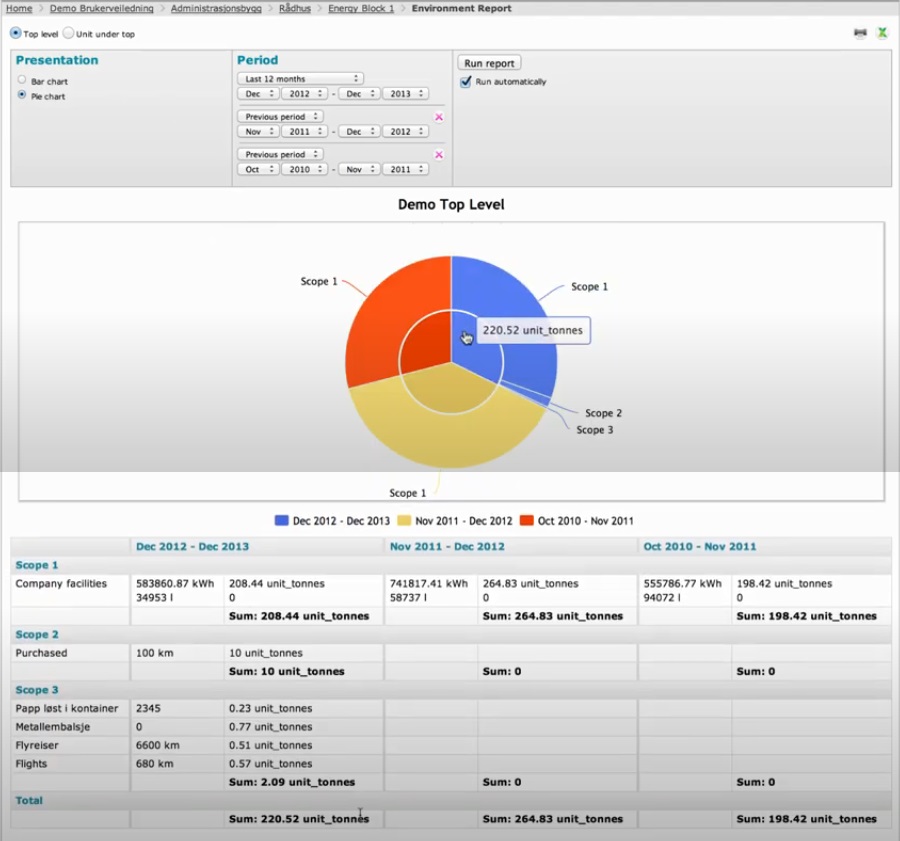Click the print report icon

click(860, 33)
